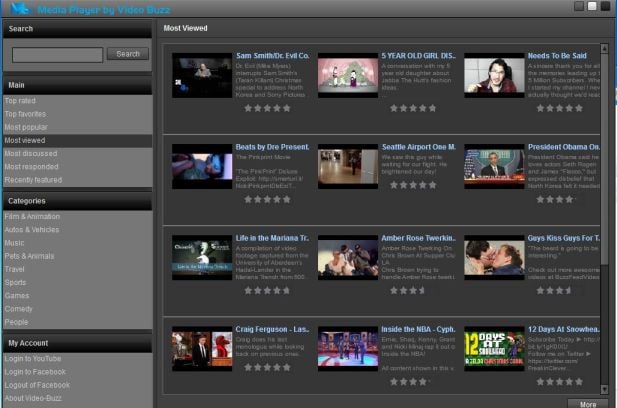Browse the People category
Image resolution: width=617 pixels, height=408 pixels.
click(x=17, y=322)
